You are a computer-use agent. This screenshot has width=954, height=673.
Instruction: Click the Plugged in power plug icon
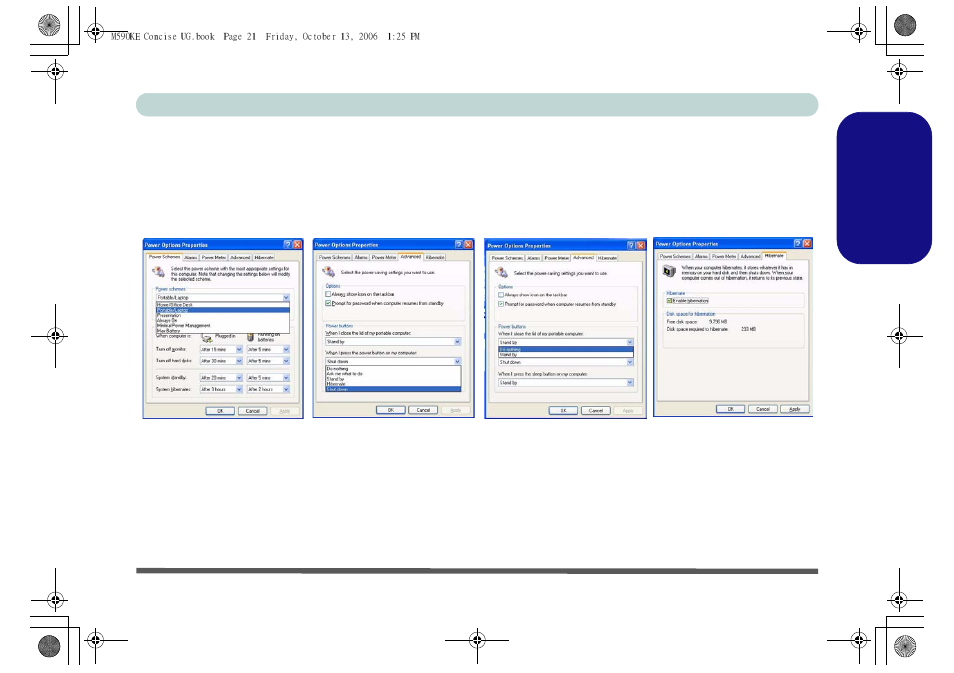pos(207,338)
